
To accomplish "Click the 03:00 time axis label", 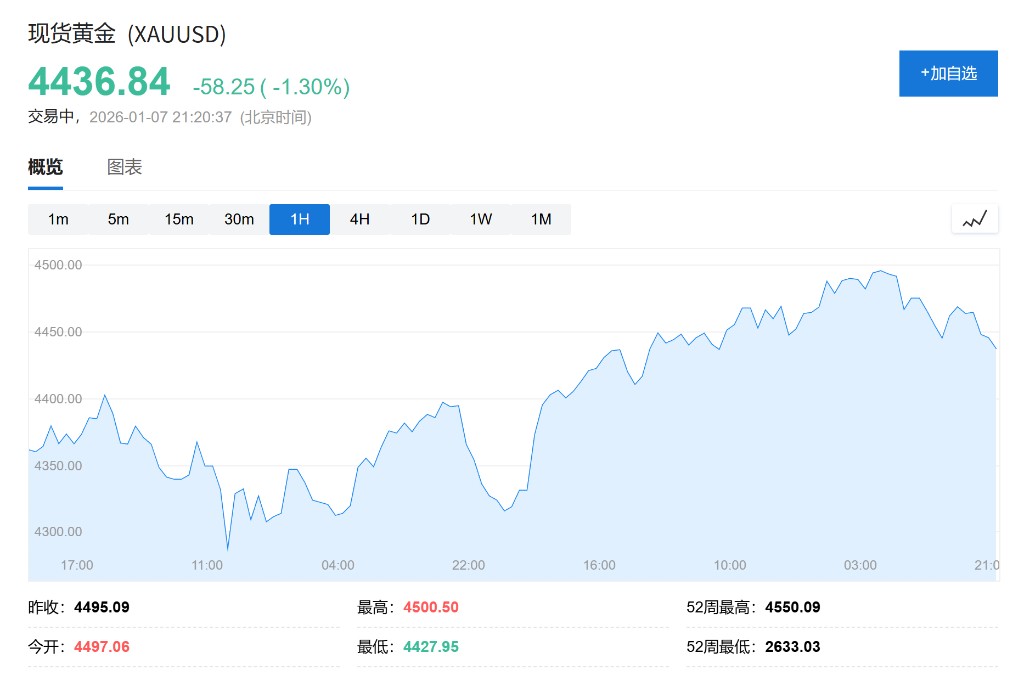I will (x=860, y=565).
